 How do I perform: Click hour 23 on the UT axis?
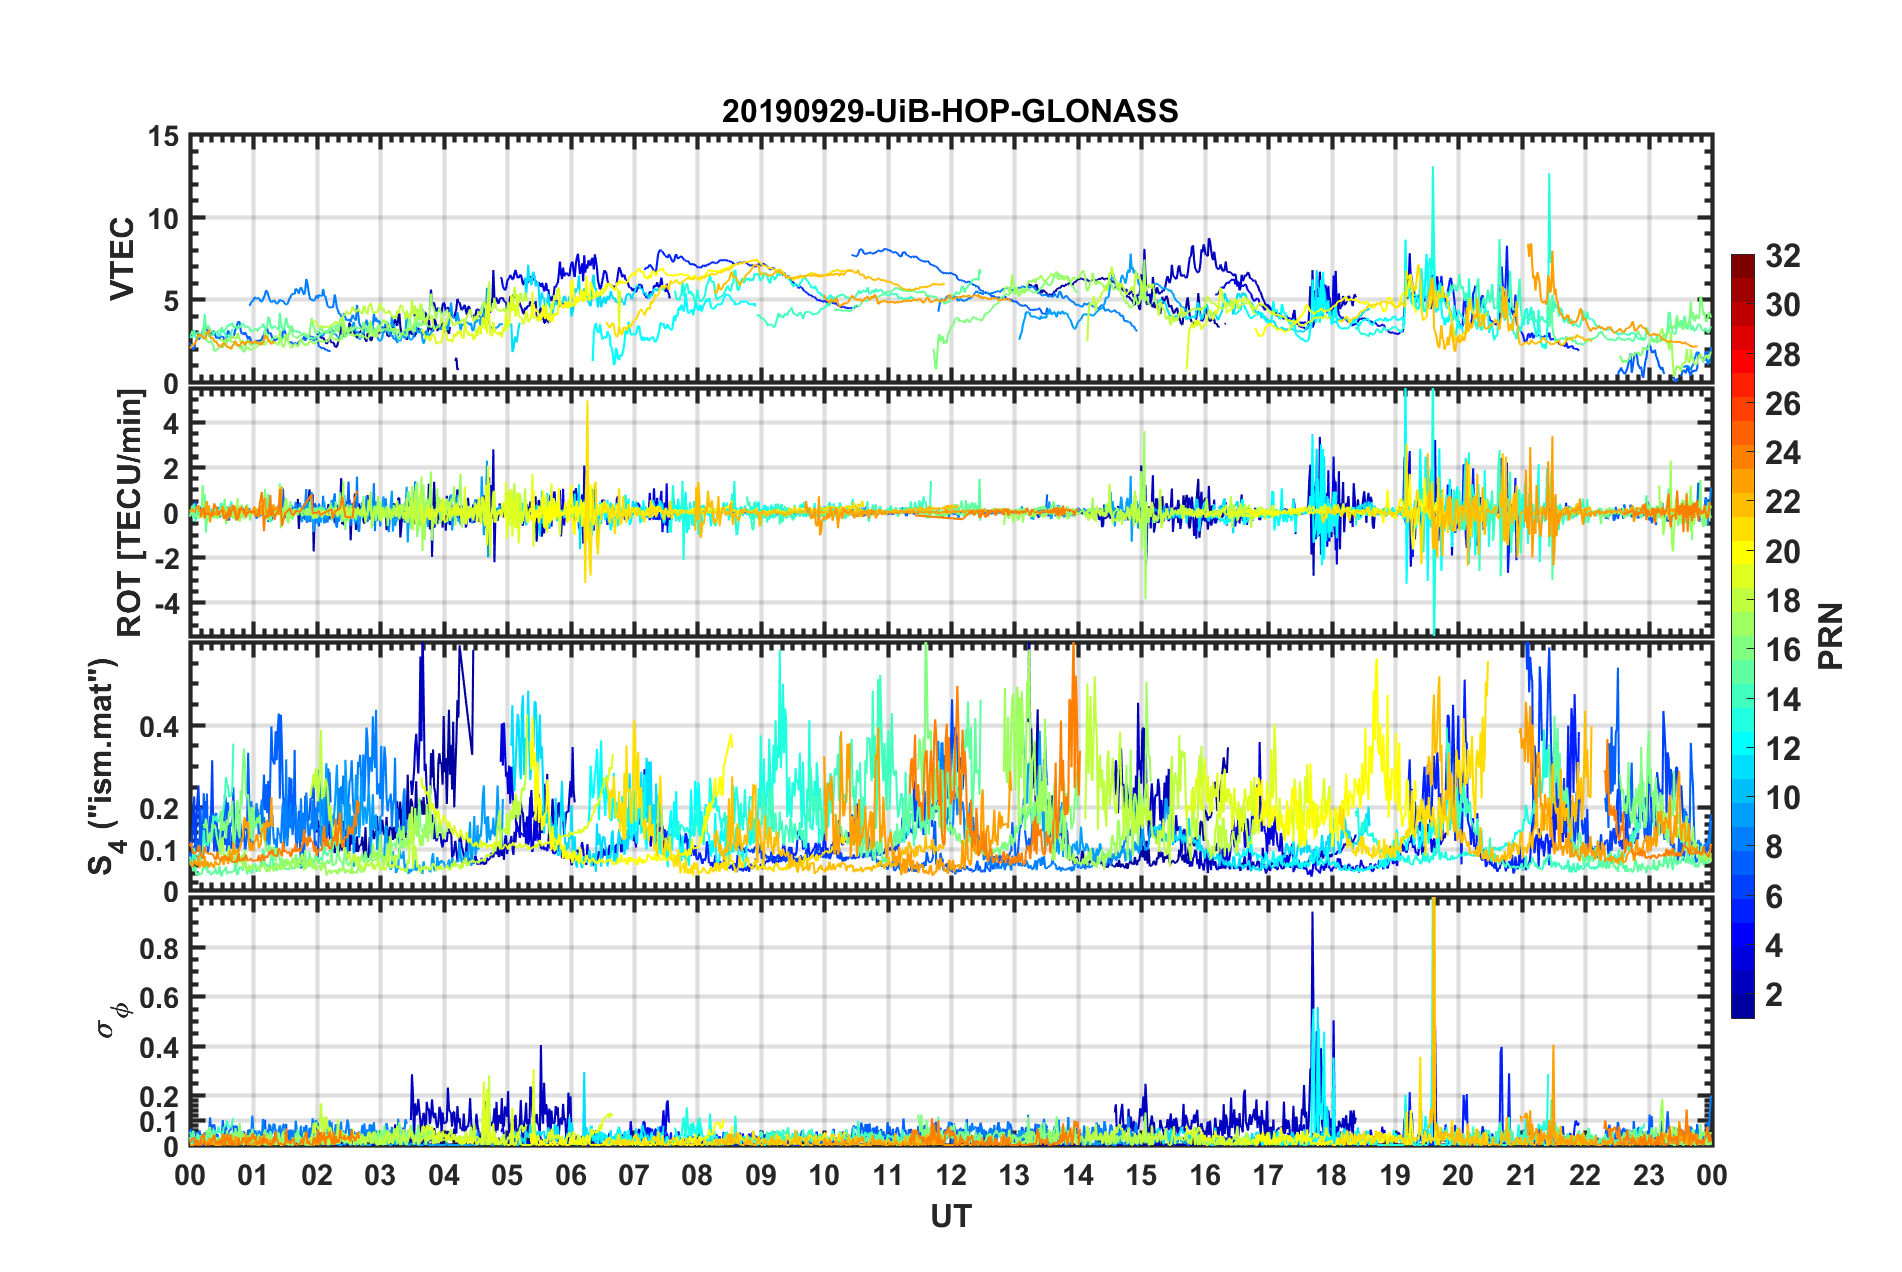(x=1649, y=1175)
